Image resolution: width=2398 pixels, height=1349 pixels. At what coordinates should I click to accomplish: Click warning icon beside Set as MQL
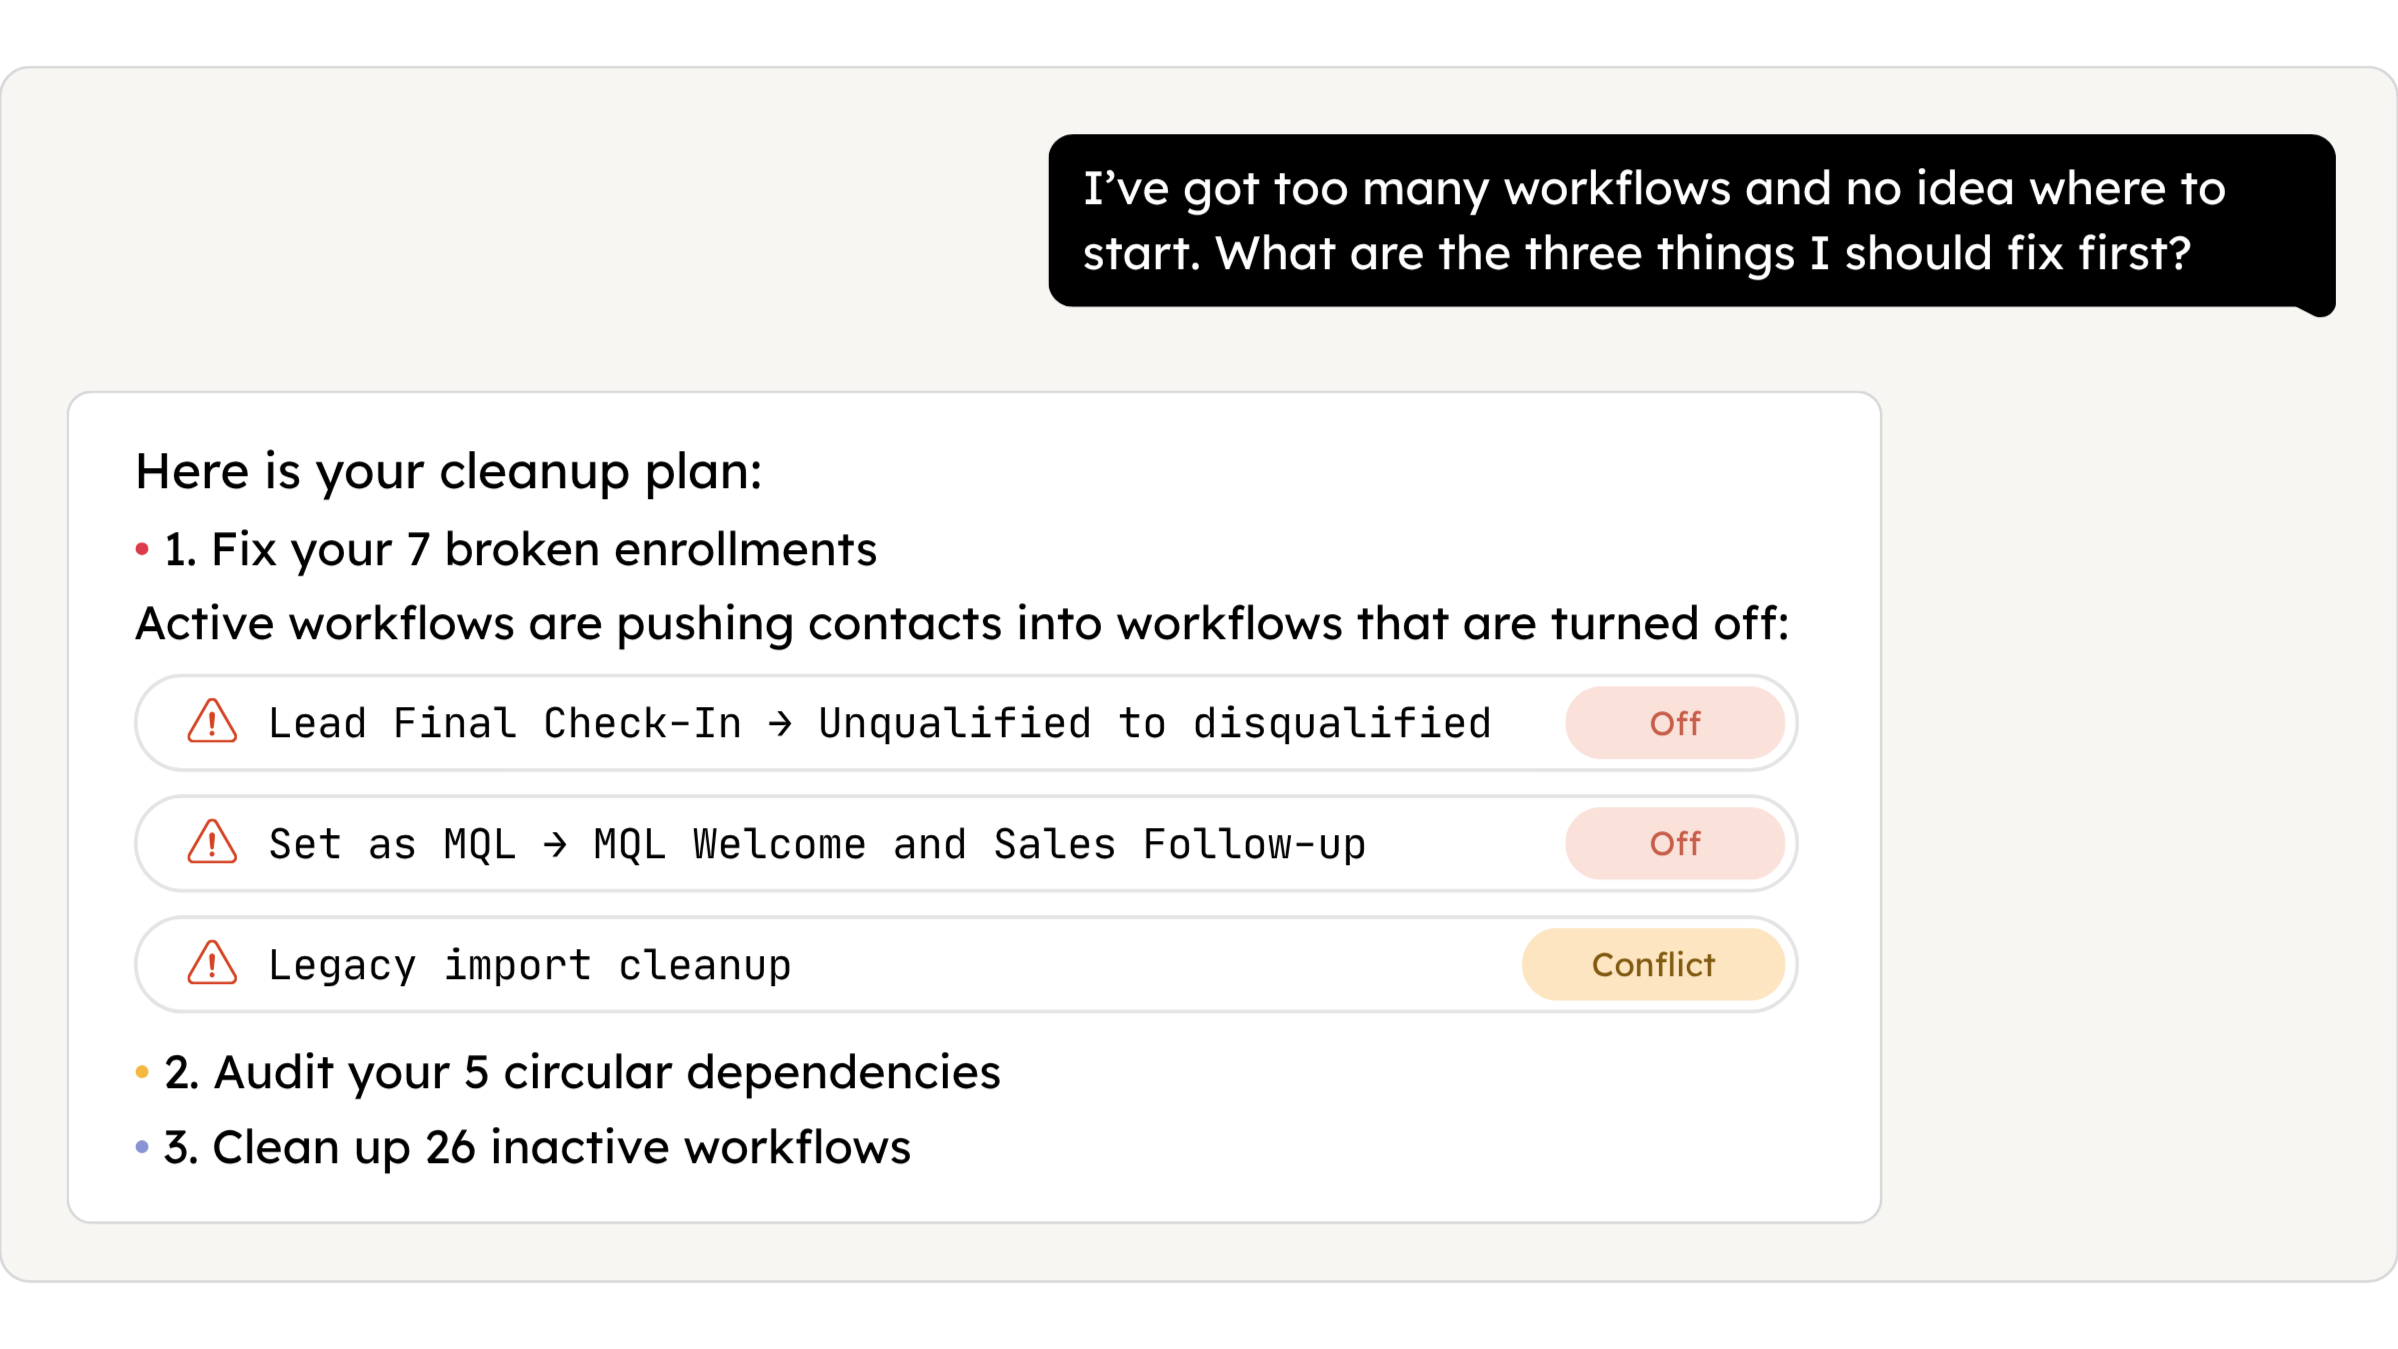(212, 843)
